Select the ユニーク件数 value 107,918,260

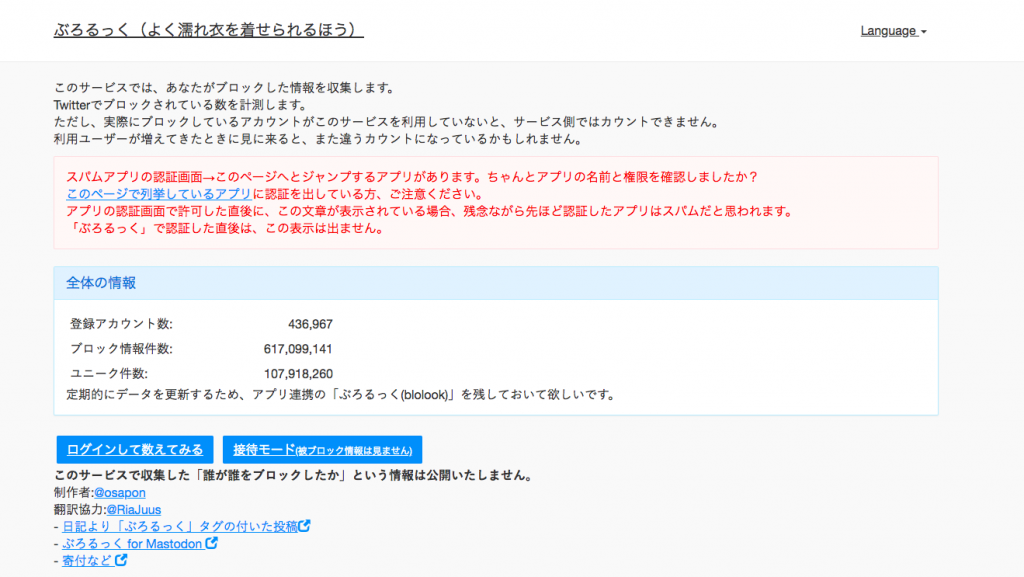(298, 374)
